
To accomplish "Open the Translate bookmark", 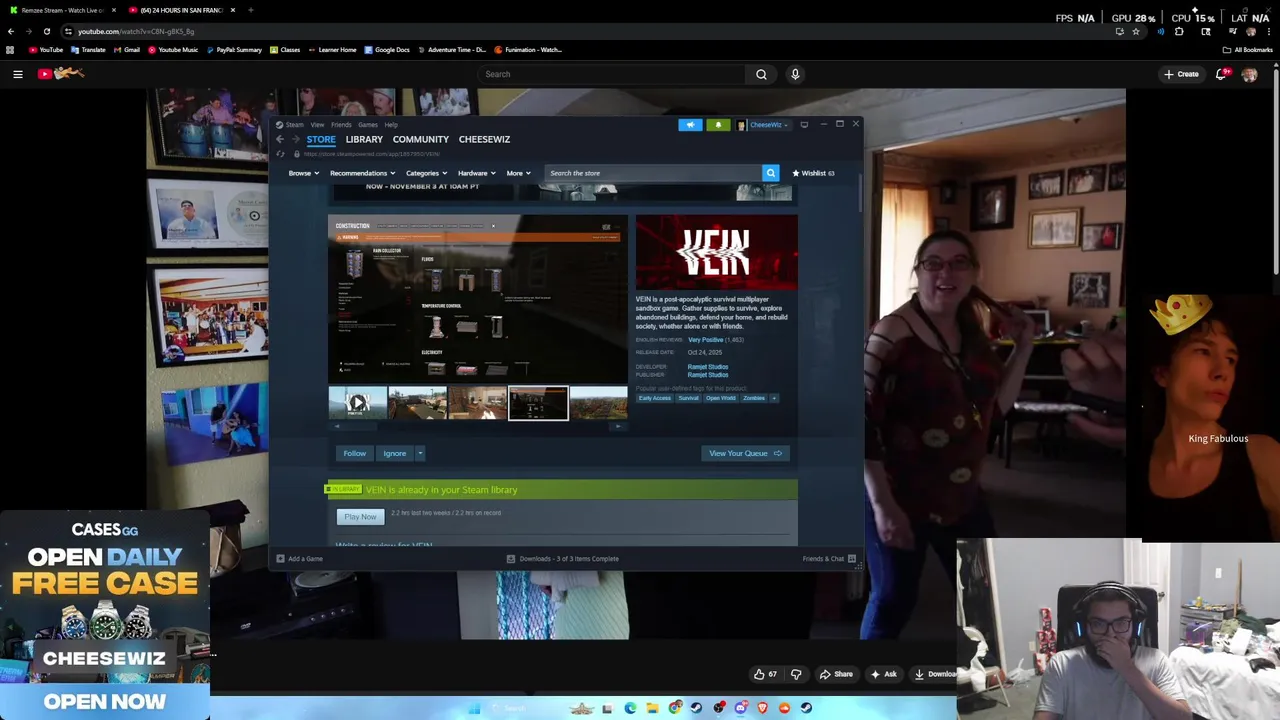I will pos(88,50).
